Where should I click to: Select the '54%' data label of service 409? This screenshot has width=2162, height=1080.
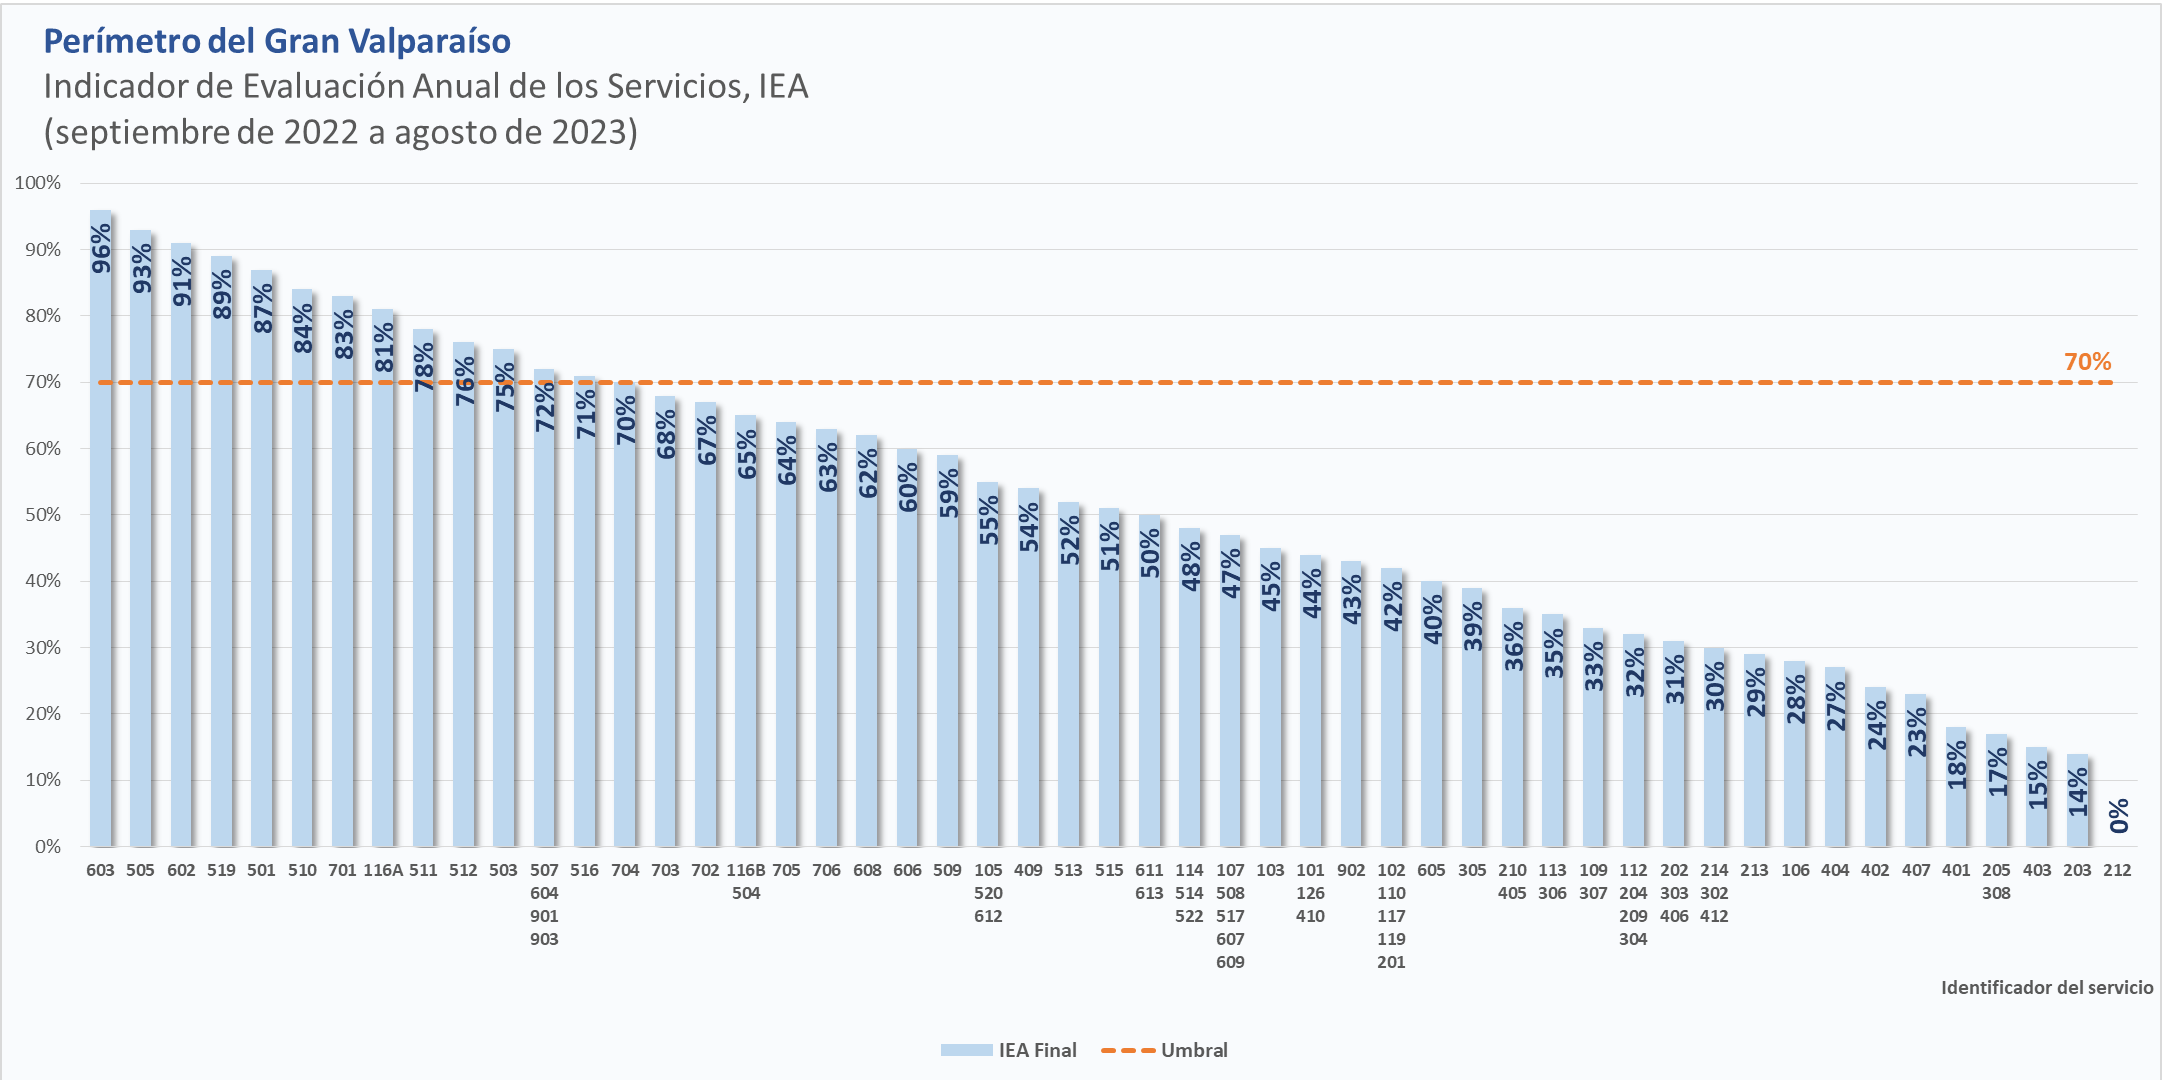point(1029,527)
